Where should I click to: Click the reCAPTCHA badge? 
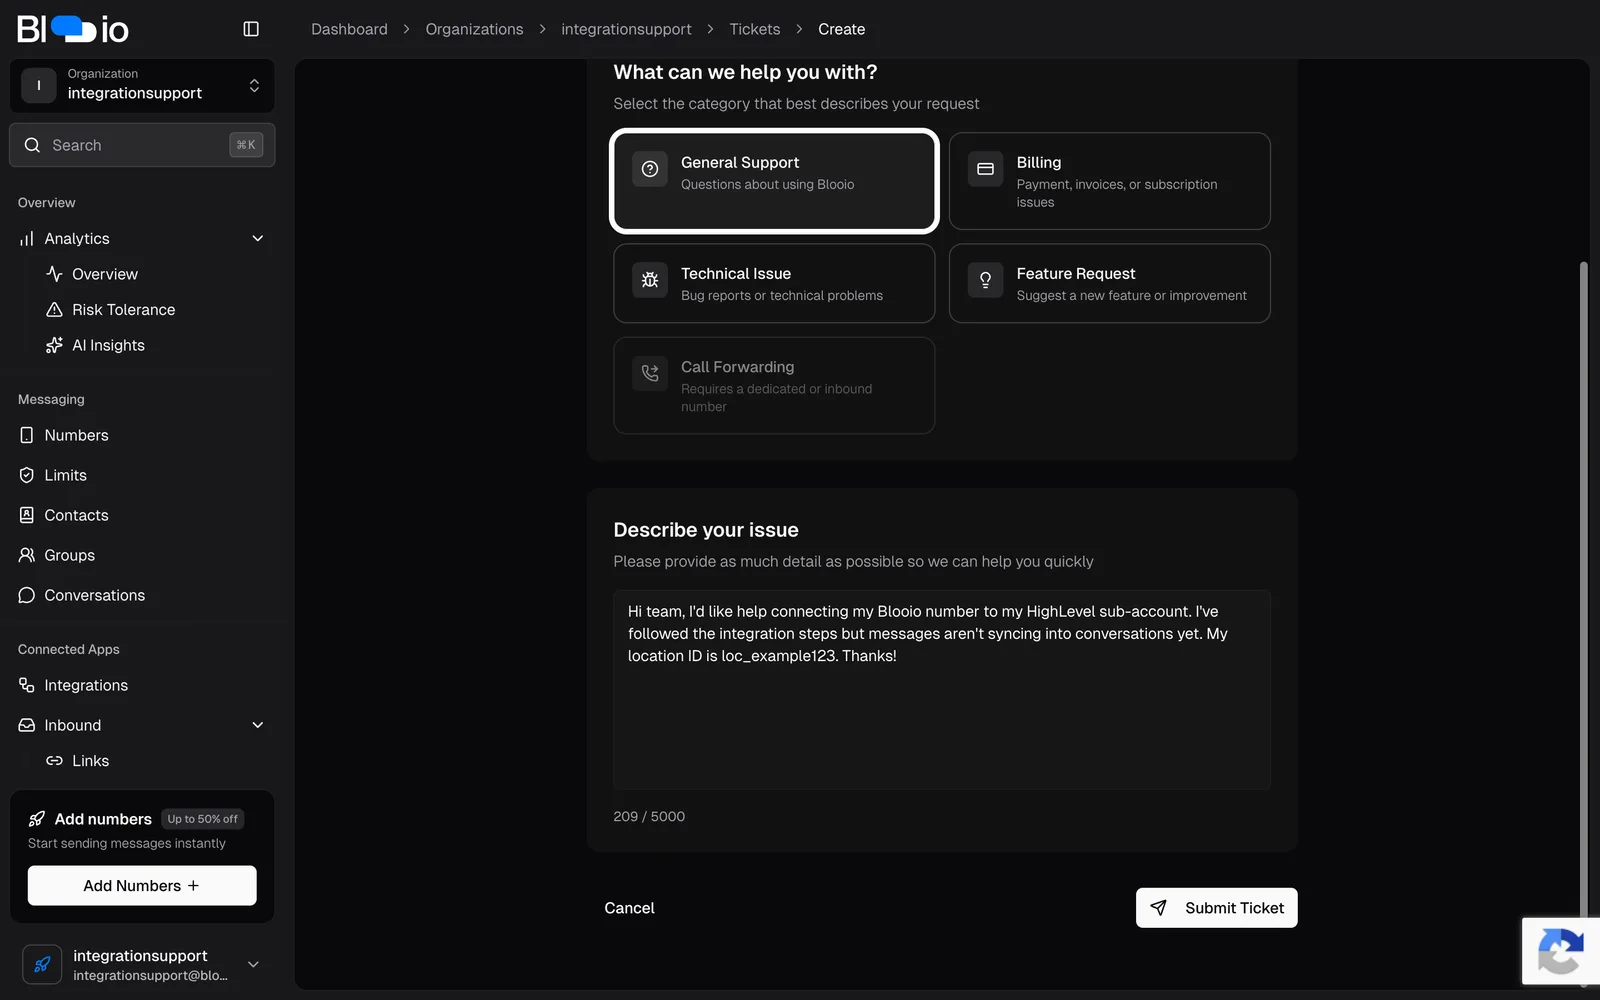[x=1561, y=951]
